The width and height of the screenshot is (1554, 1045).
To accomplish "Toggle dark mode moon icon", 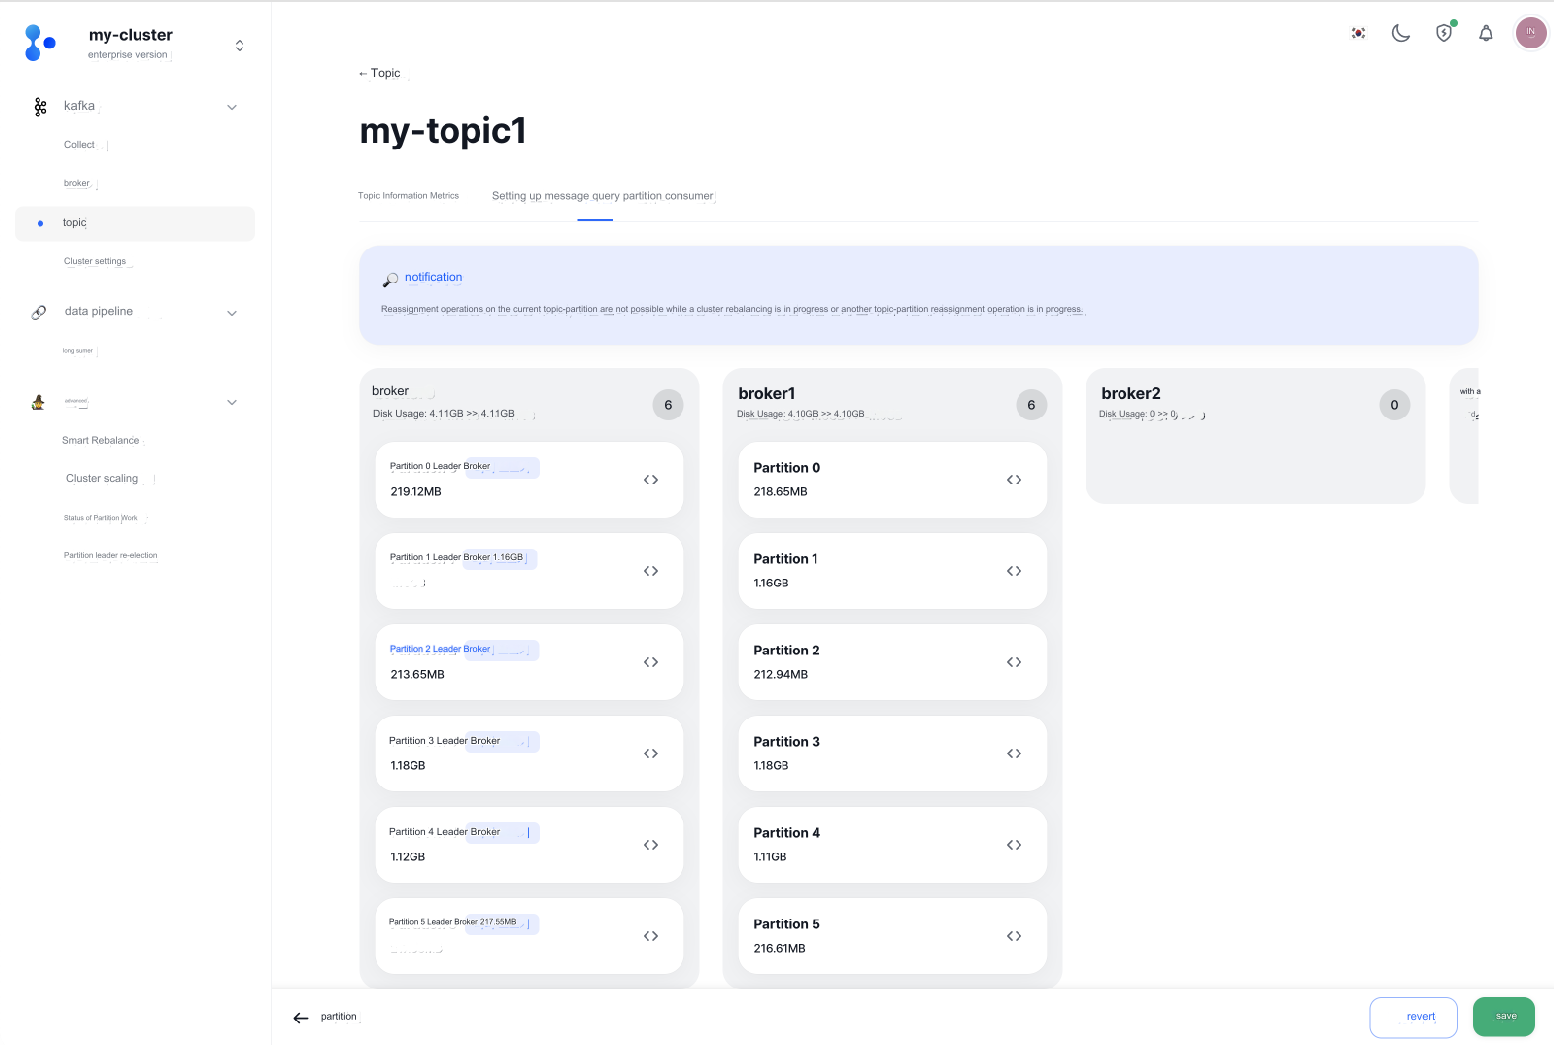I will [x=1401, y=33].
